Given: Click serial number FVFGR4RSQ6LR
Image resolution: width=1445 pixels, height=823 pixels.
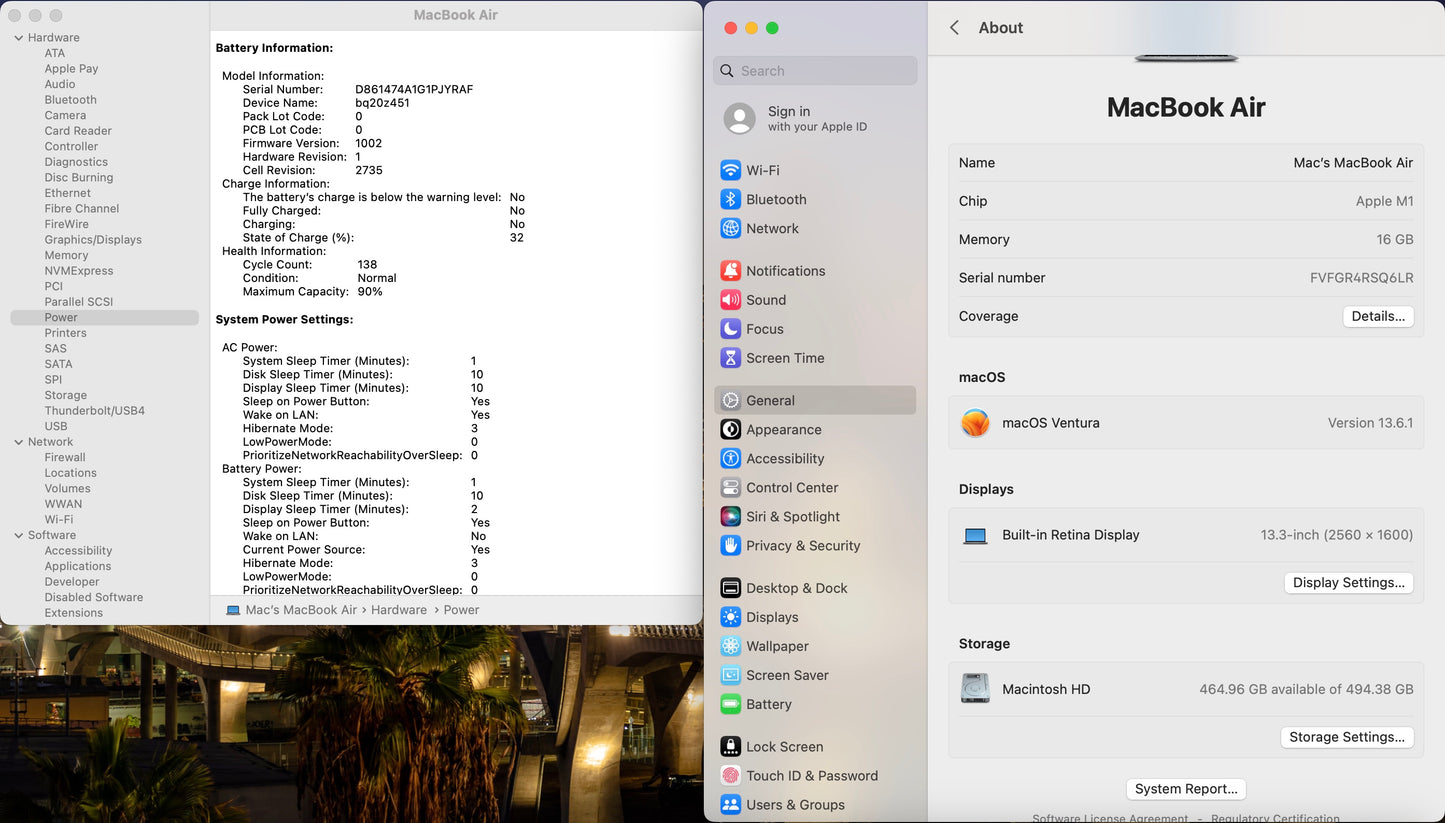Looking at the screenshot, I should pyautogui.click(x=1362, y=278).
